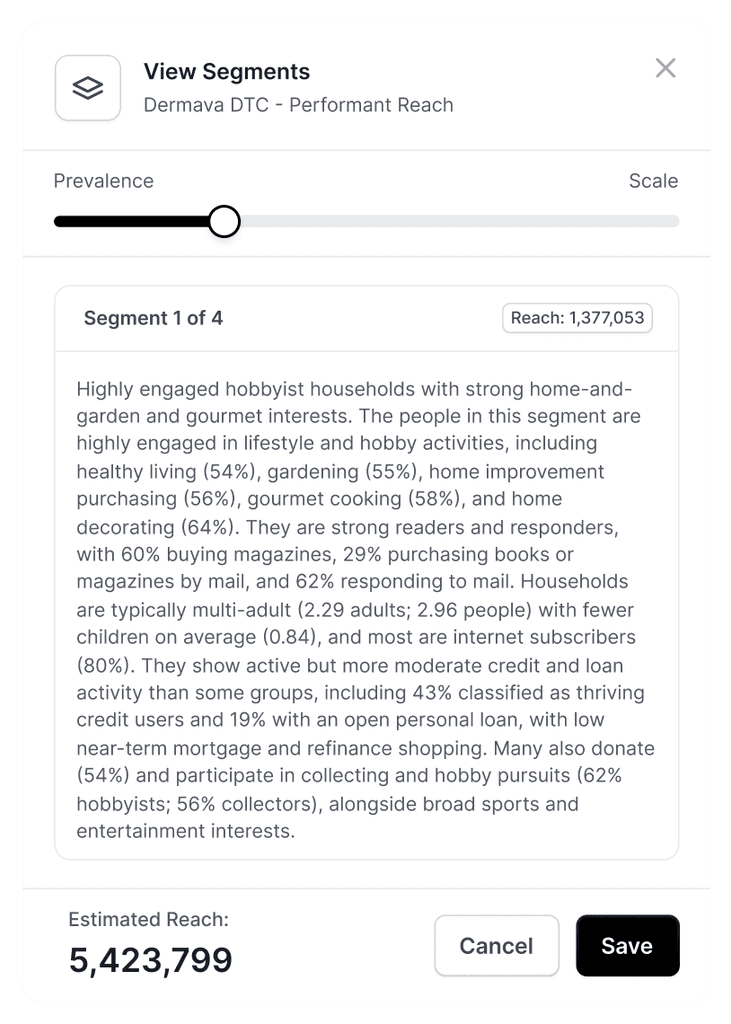Click the Save button
Image resolution: width=731 pixels, height=1024 pixels.
coord(627,945)
